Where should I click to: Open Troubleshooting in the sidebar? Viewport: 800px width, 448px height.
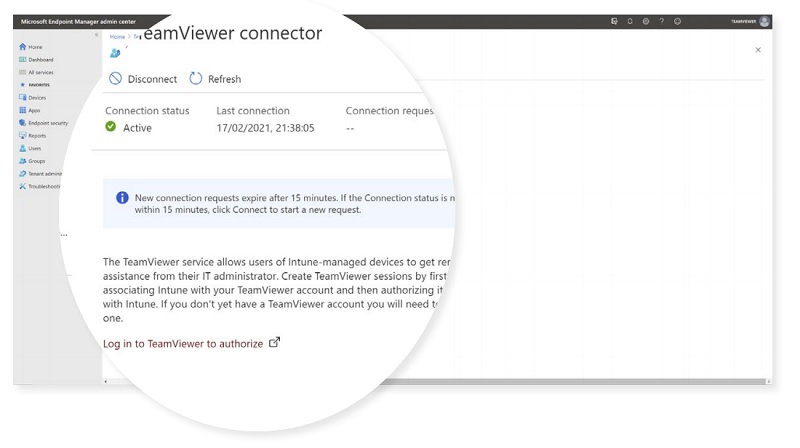pyautogui.click(x=39, y=187)
